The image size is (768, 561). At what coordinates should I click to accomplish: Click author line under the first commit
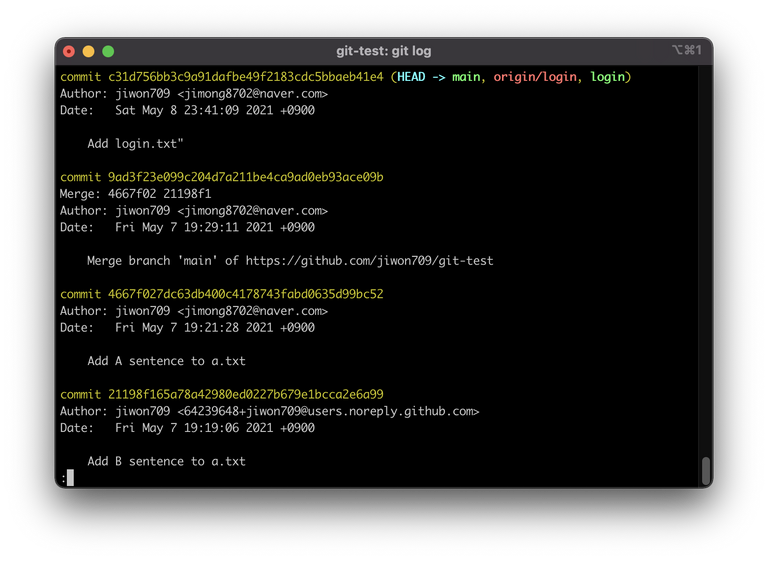tap(194, 94)
